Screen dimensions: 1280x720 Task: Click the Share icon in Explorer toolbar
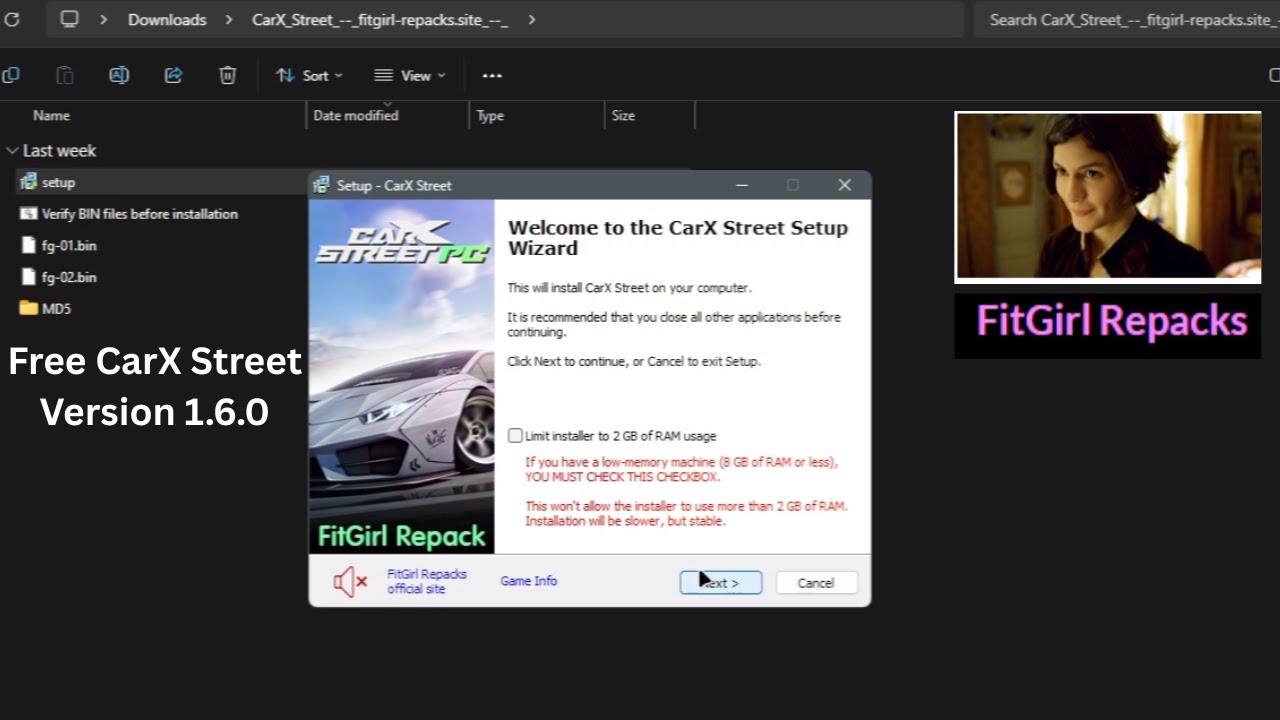point(173,75)
